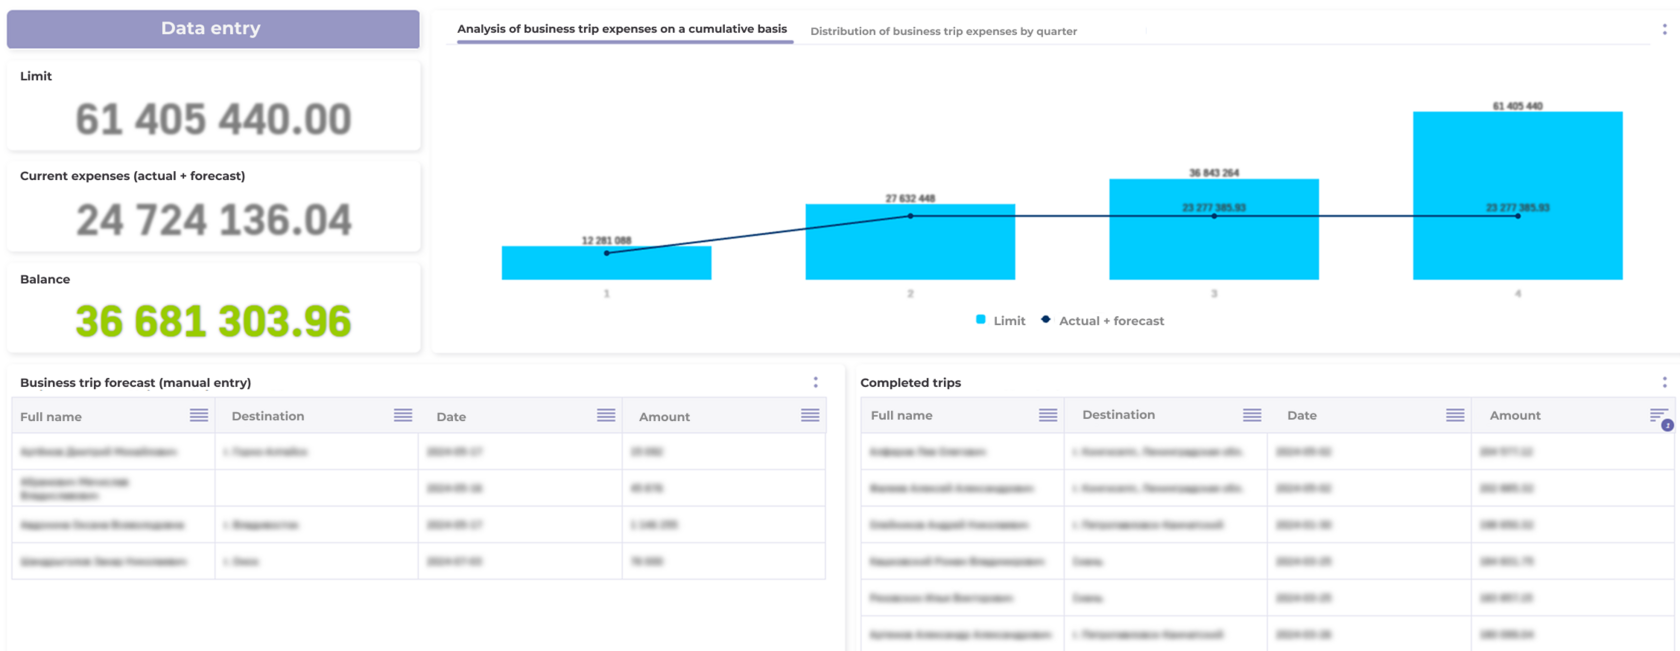Open Destination column menu in Completed trips
Viewport: 1680px width, 651px height.
1252,415
